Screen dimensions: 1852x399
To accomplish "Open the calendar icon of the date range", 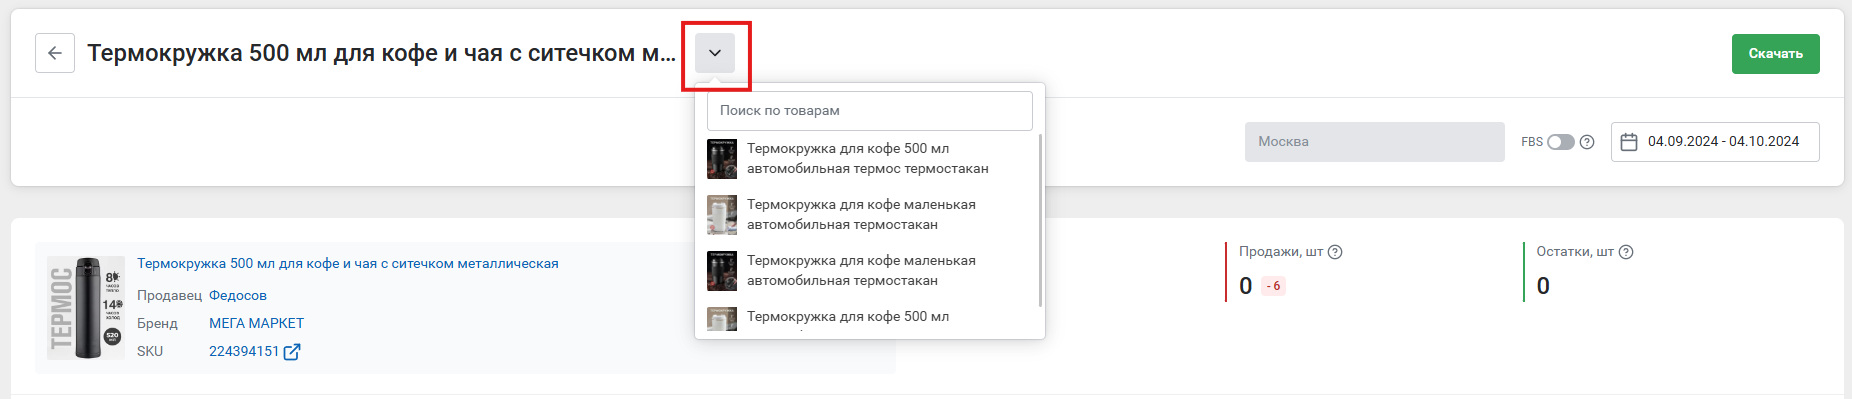I will coord(1629,142).
